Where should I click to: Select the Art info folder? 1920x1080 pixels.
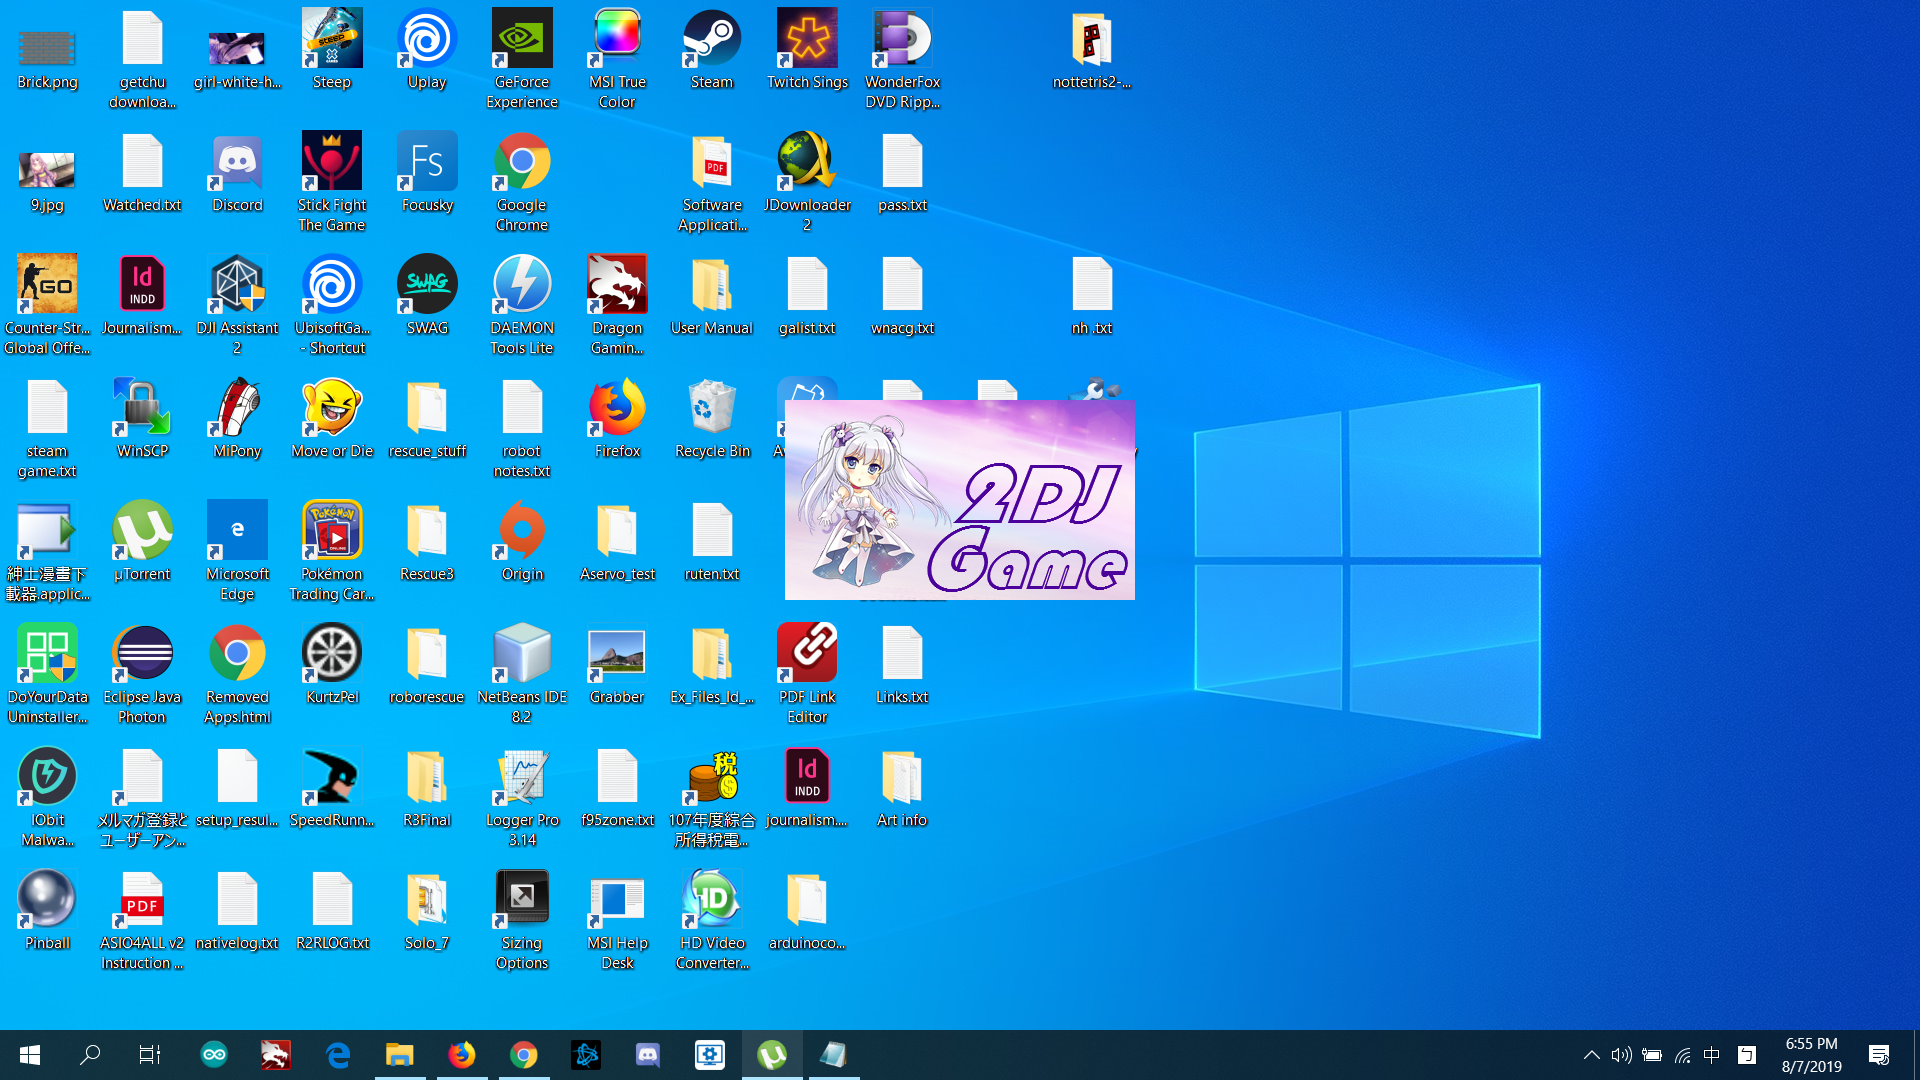point(902,788)
